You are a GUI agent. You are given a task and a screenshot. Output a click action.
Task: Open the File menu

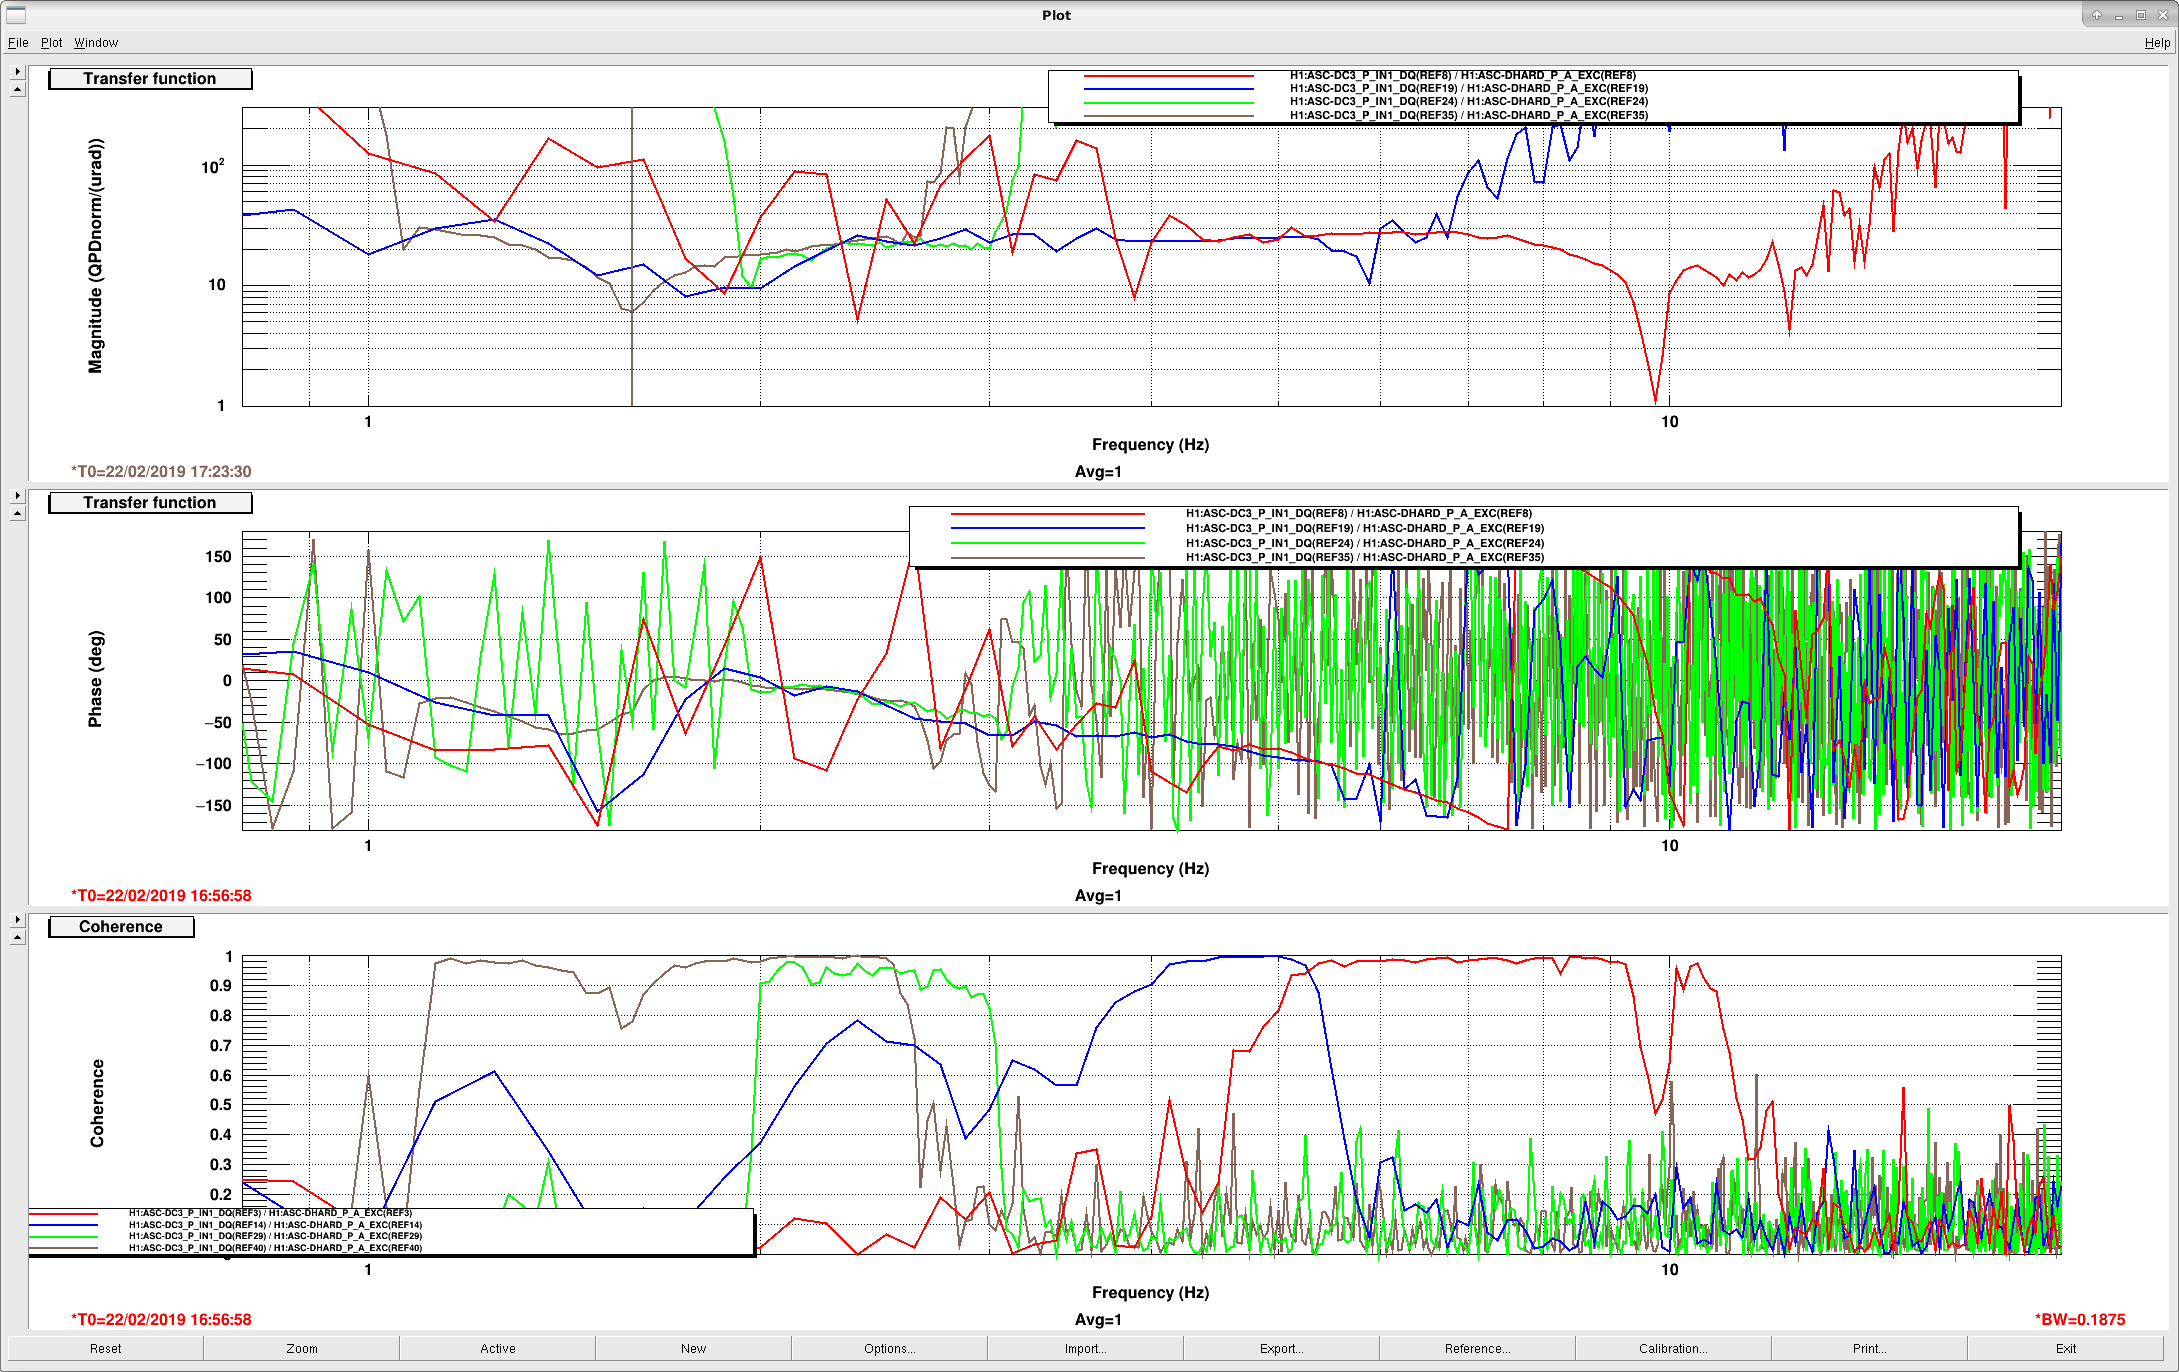(x=18, y=43)
